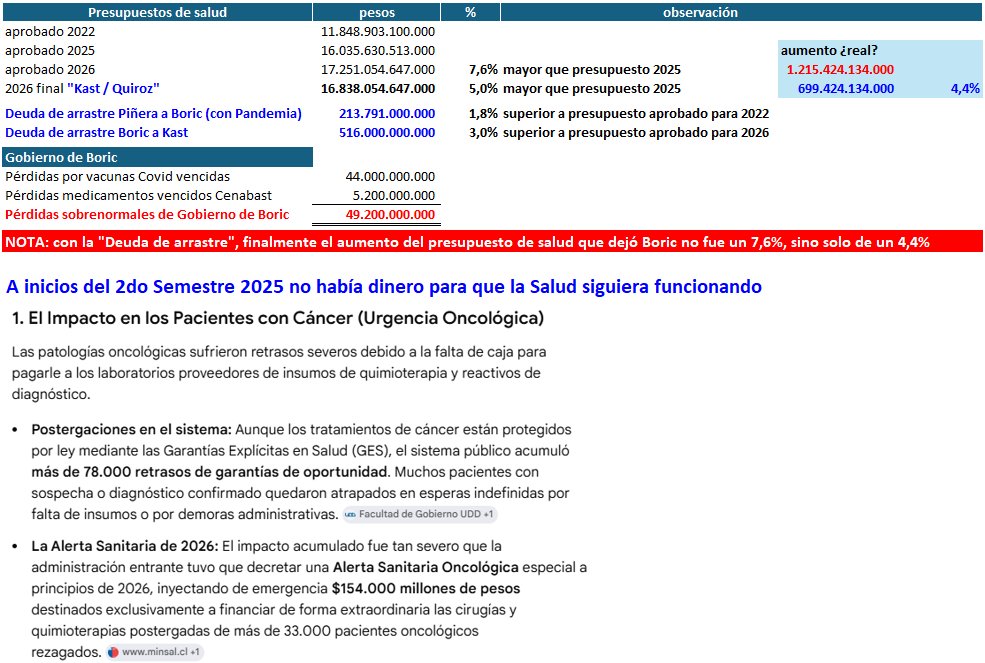
Task: Click the 5,0% percentage cell
Action: [x=483, y=88]
